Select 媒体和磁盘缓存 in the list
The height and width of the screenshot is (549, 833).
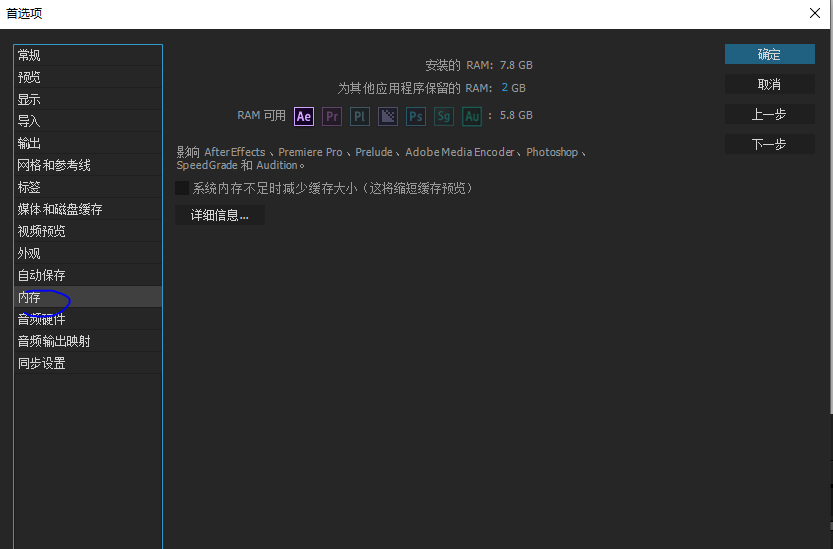88,209
